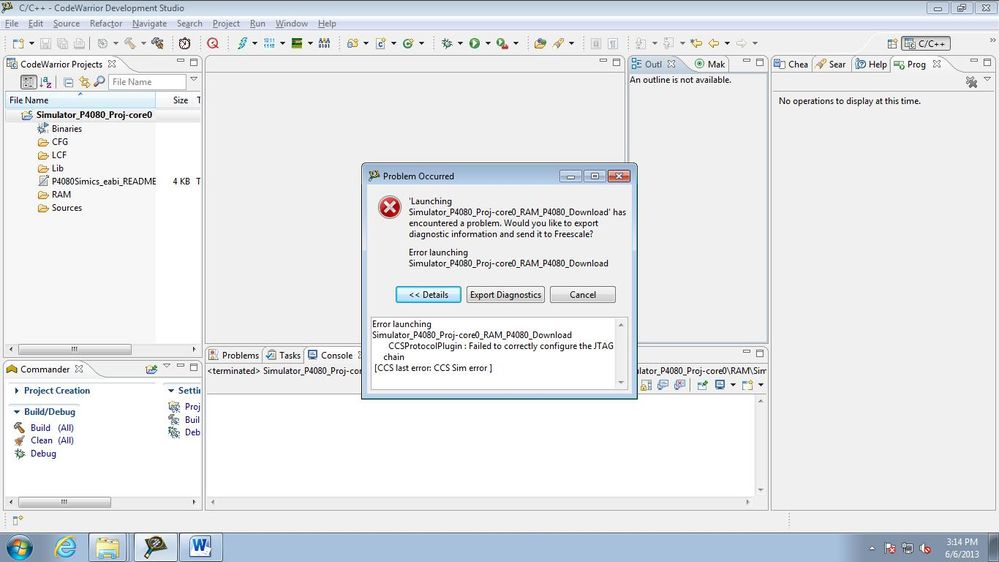The height and width of the screenshot is (562, 999).
Task: Click the Microsoft Word taskbar icon
Action: coord(201,547)
